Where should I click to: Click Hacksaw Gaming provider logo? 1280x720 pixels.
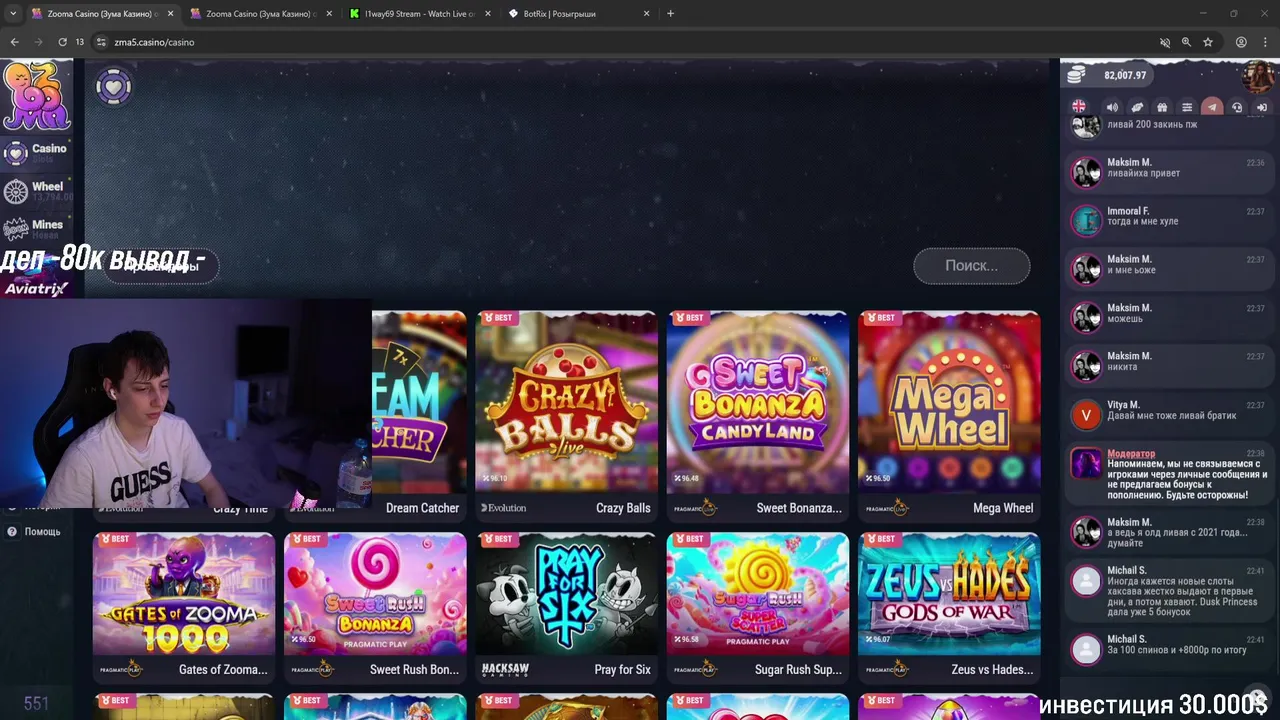(506, 669)
